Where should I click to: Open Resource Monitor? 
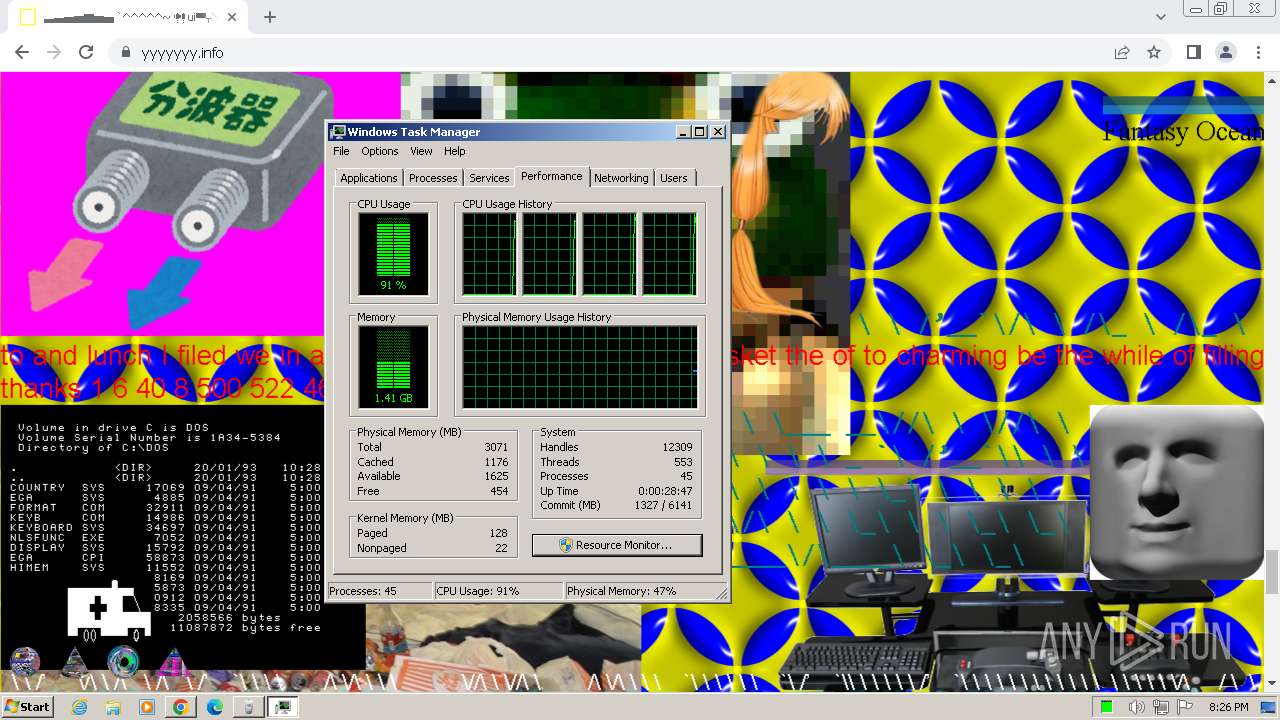[617, 545]
